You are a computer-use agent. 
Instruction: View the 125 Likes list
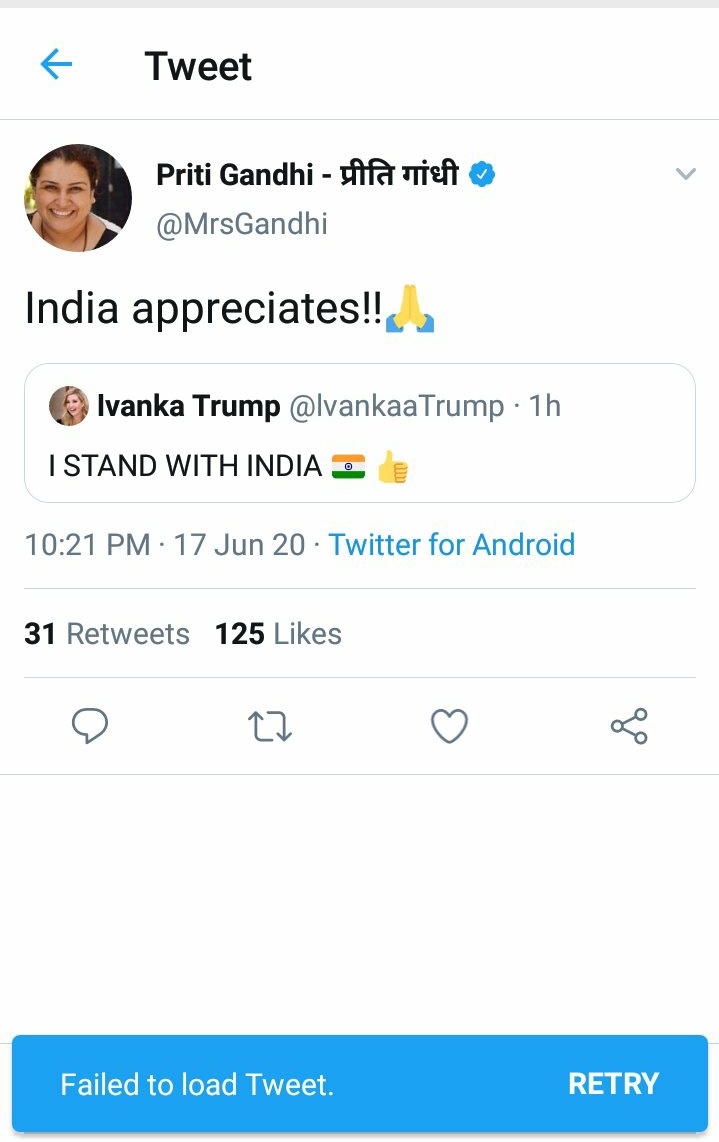pyautogui.click(x=278, y=634)
